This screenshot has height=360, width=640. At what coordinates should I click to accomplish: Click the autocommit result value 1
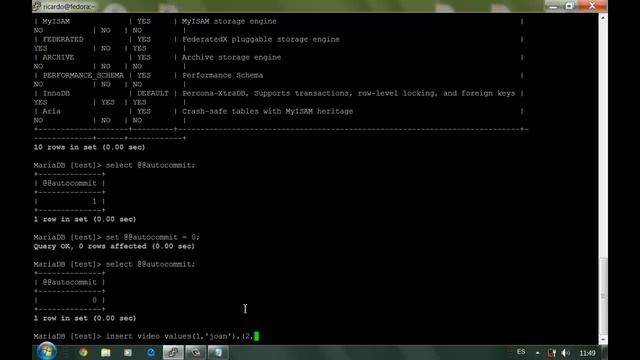[94, 201]
